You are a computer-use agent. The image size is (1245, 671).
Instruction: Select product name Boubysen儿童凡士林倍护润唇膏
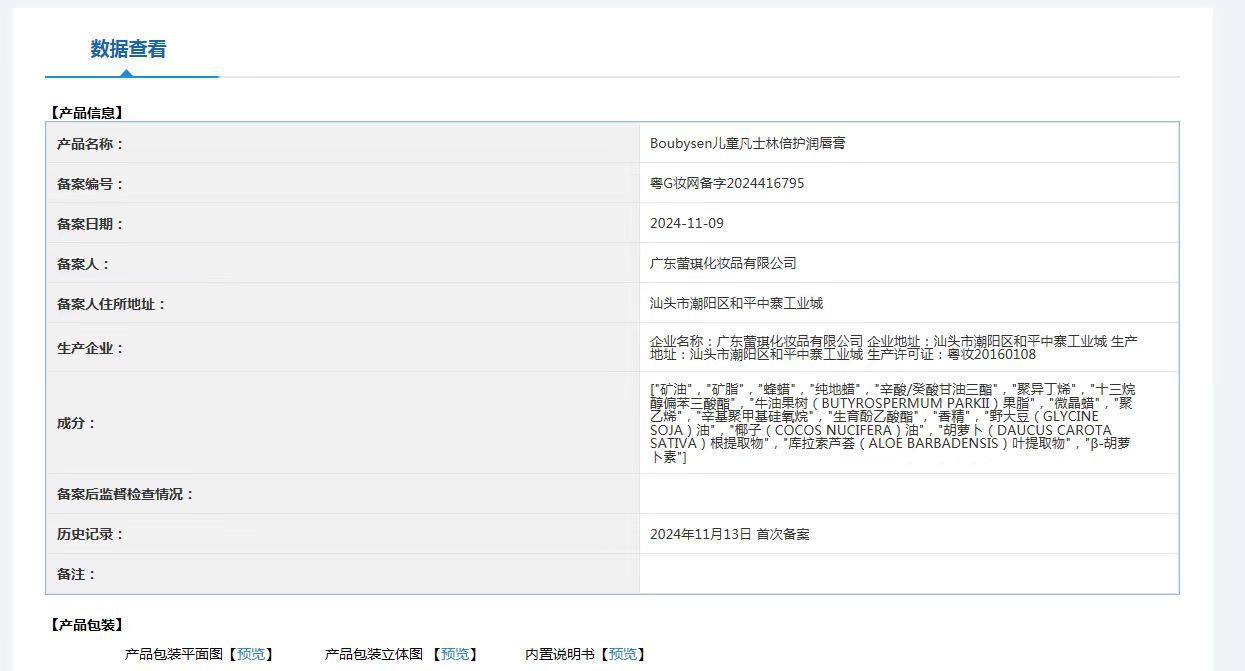click(748, 144)
